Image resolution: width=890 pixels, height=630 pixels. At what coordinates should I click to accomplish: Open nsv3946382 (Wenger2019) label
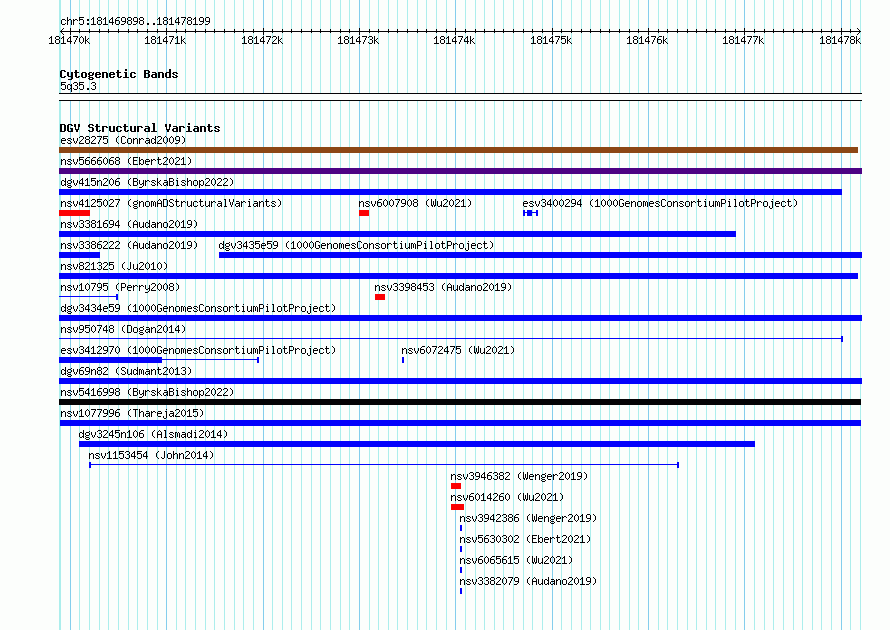pos(519,476)
